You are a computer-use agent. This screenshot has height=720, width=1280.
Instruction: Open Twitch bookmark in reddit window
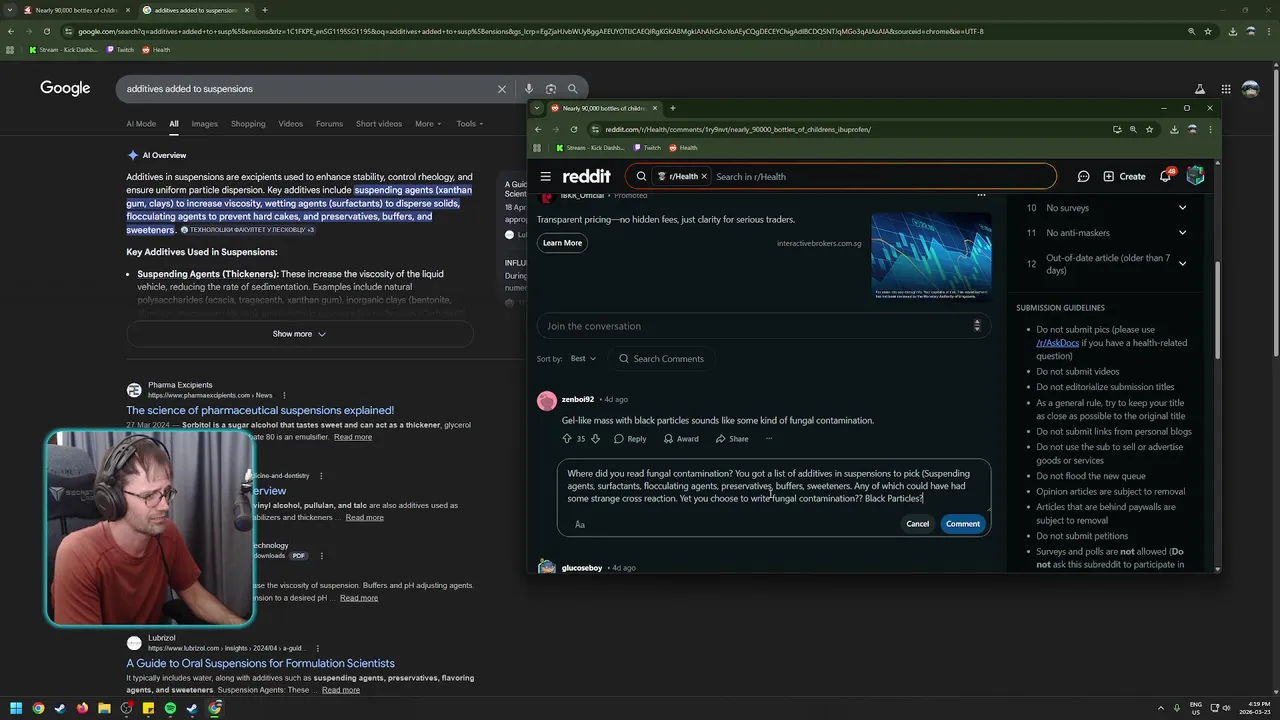(x=647, y=148)
